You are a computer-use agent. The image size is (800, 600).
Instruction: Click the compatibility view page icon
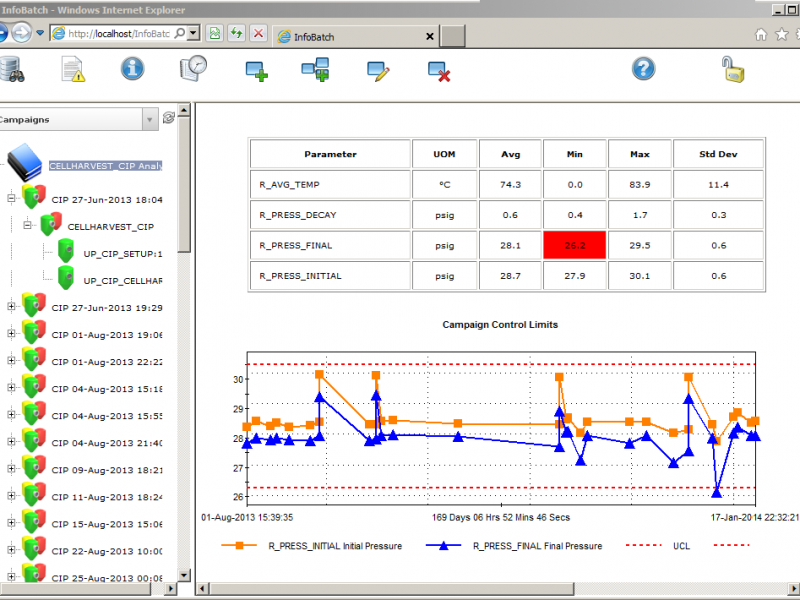point(215,34)
